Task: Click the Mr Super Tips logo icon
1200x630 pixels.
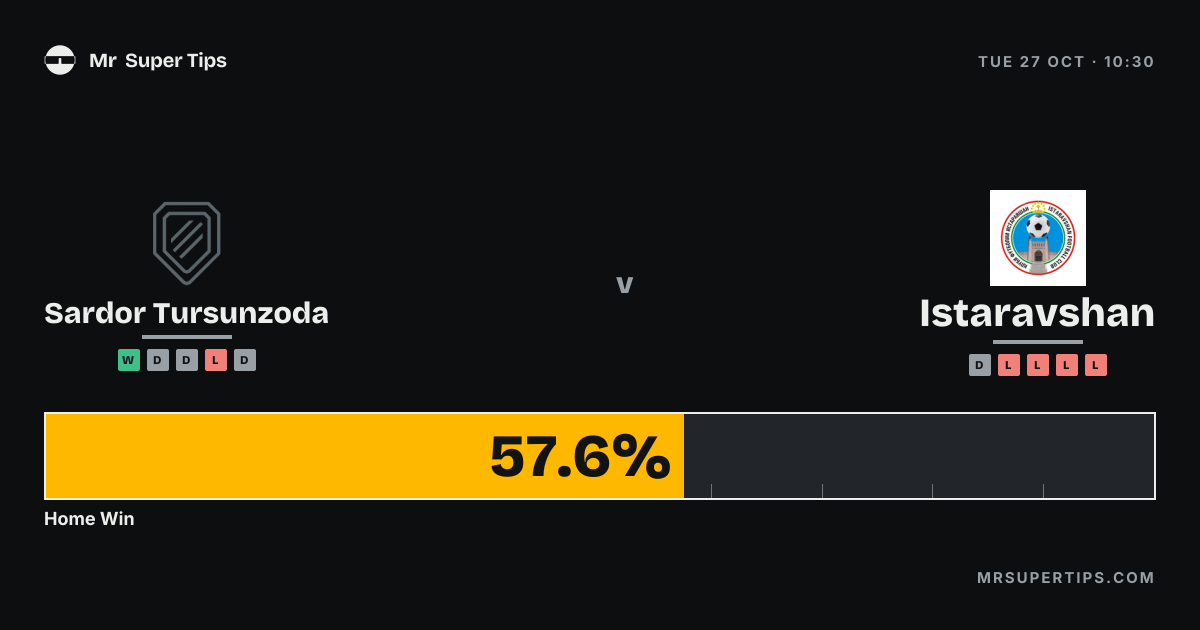Action: point(60,60)
